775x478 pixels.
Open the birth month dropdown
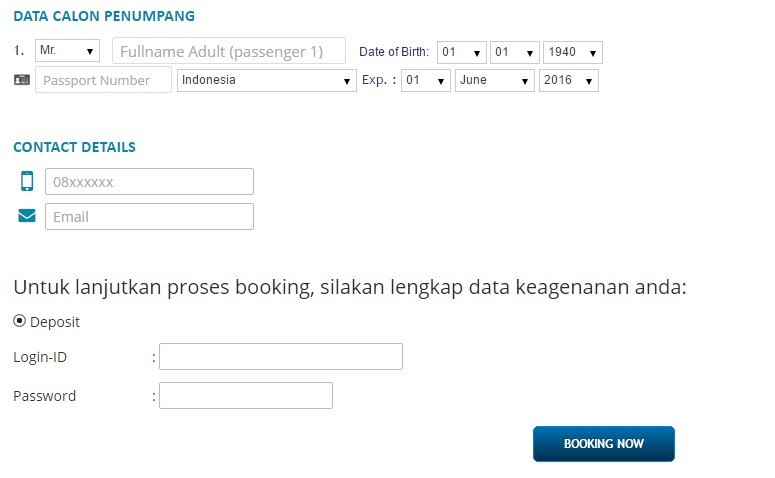pos(514,52)
